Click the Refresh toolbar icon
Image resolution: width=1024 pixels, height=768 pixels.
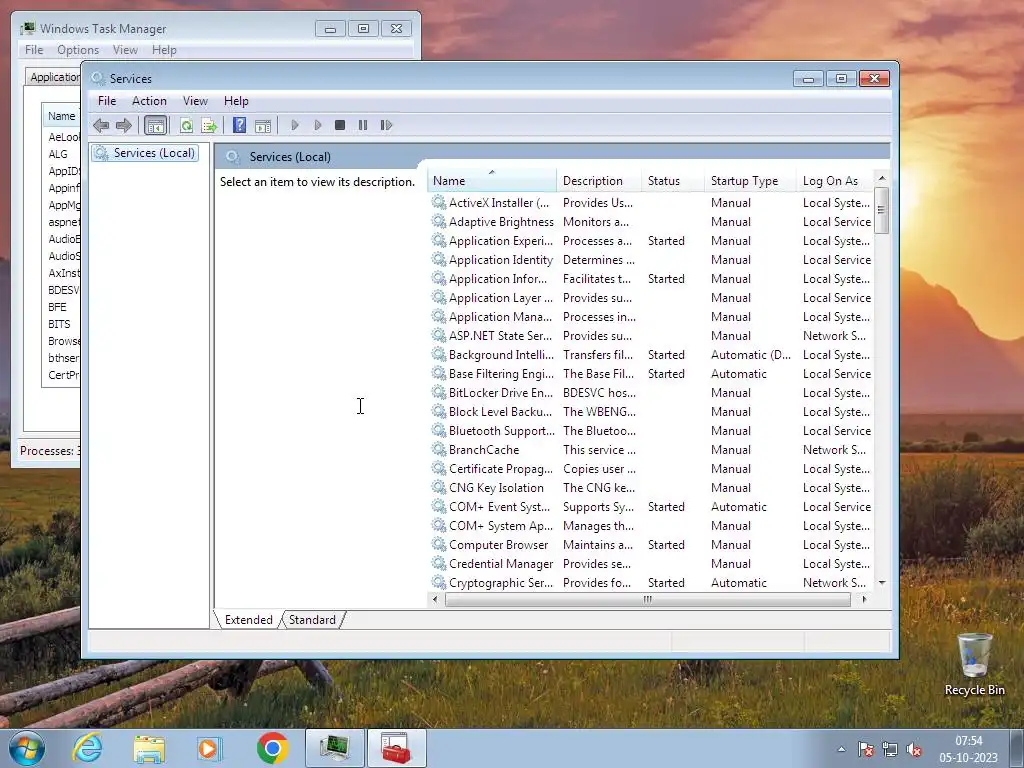pyautogui.click(x=186, y=125)
